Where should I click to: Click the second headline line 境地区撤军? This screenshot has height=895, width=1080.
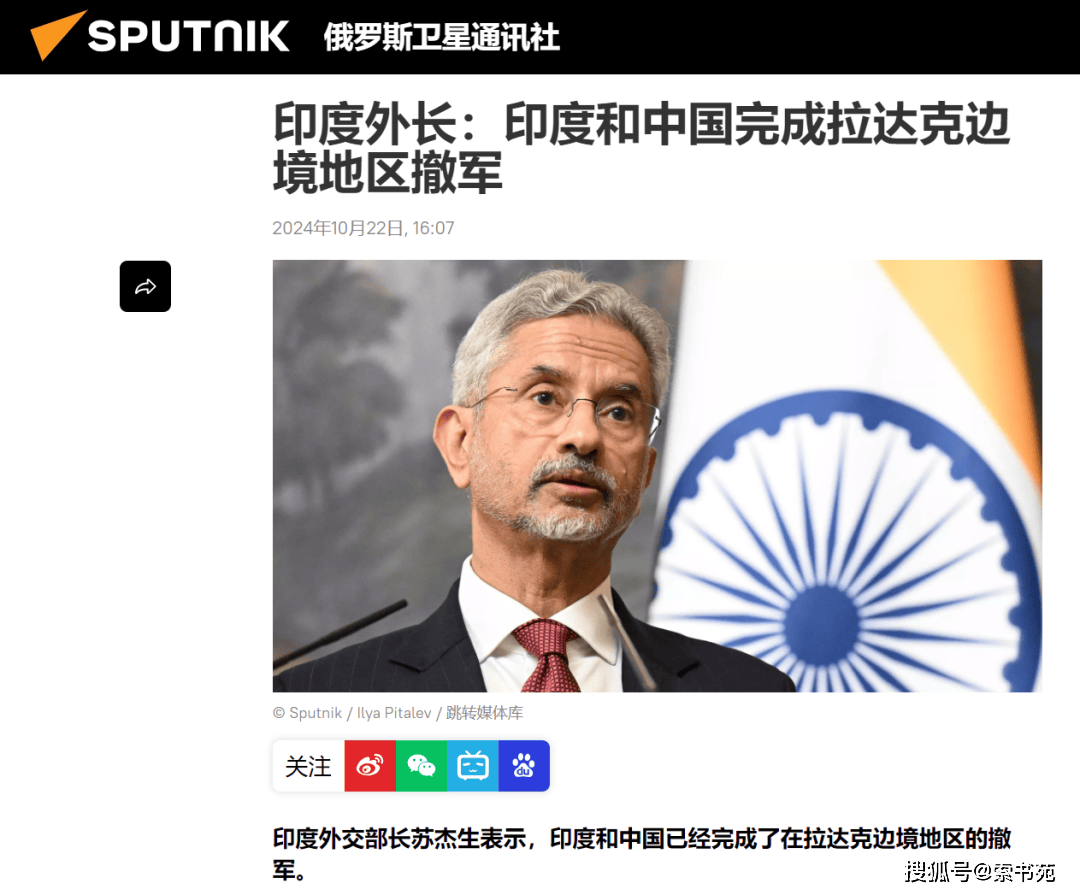(388, 173)
